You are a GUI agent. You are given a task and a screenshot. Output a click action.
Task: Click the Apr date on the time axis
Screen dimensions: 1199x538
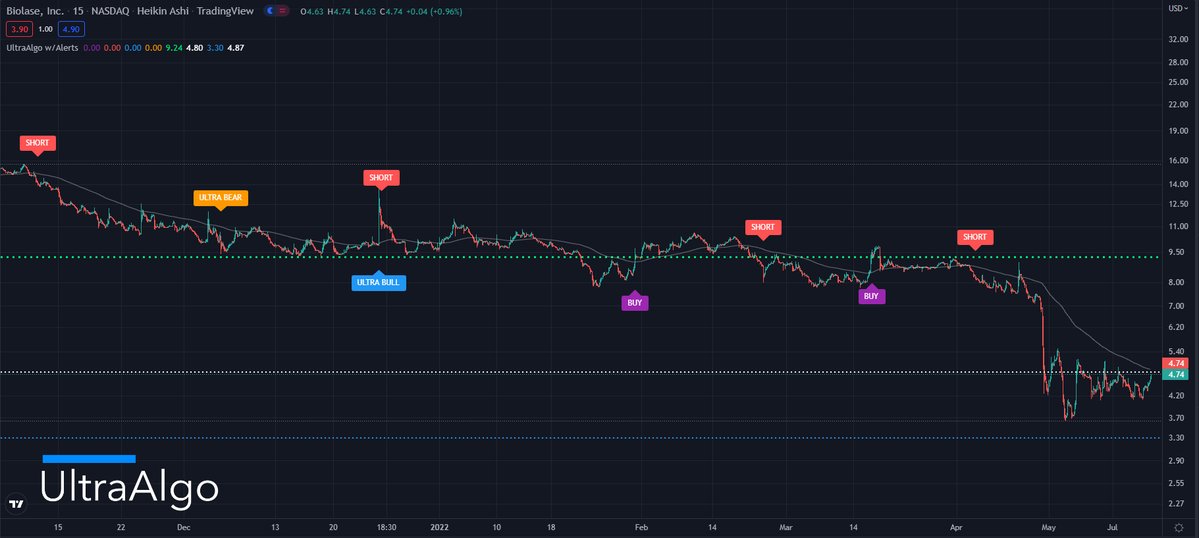(956, 527)
